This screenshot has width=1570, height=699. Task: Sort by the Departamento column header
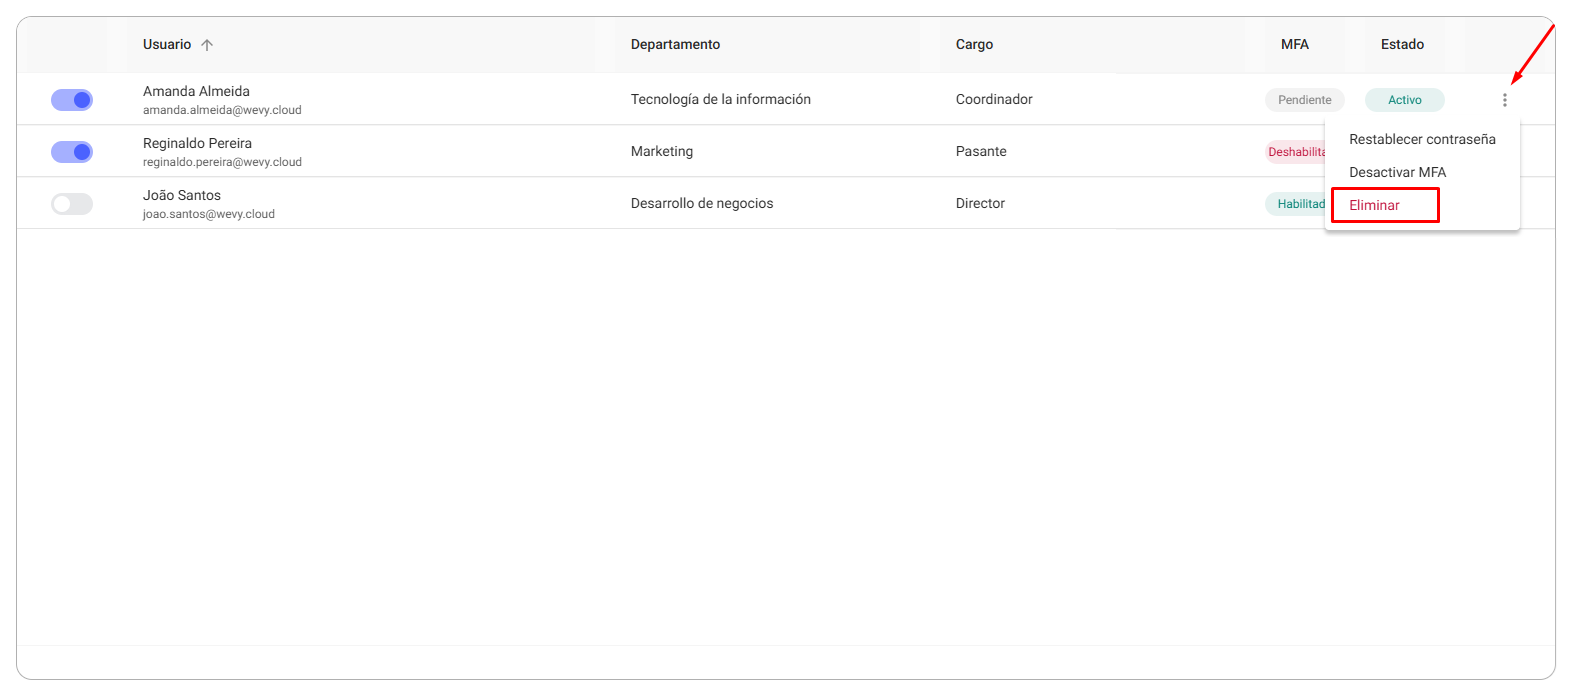tap(675, 45)
